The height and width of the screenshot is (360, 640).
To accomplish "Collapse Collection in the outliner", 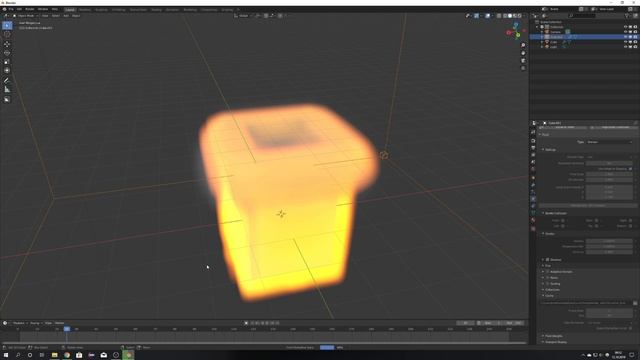I will click(538, 27).
